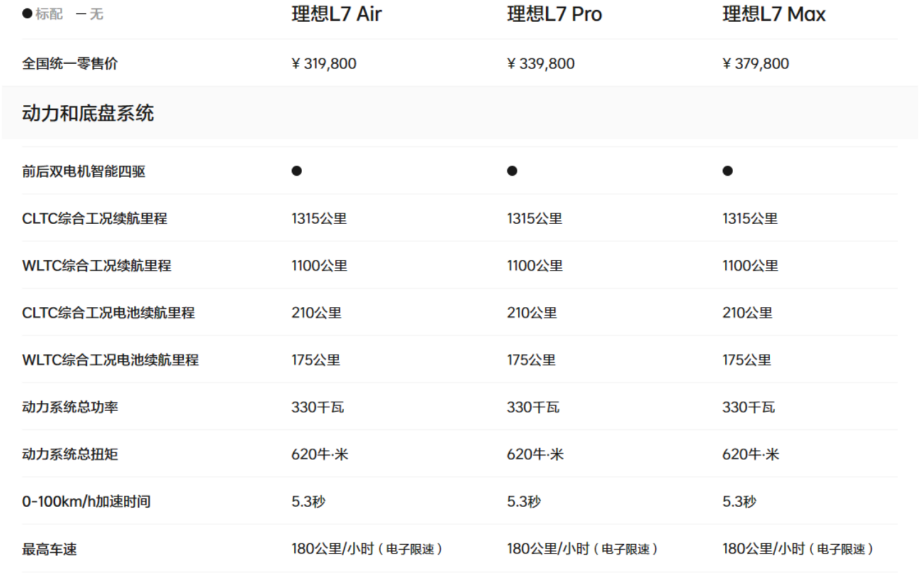
Task: Click the 前后双电机智能四驱 row label
Action: 83,171
